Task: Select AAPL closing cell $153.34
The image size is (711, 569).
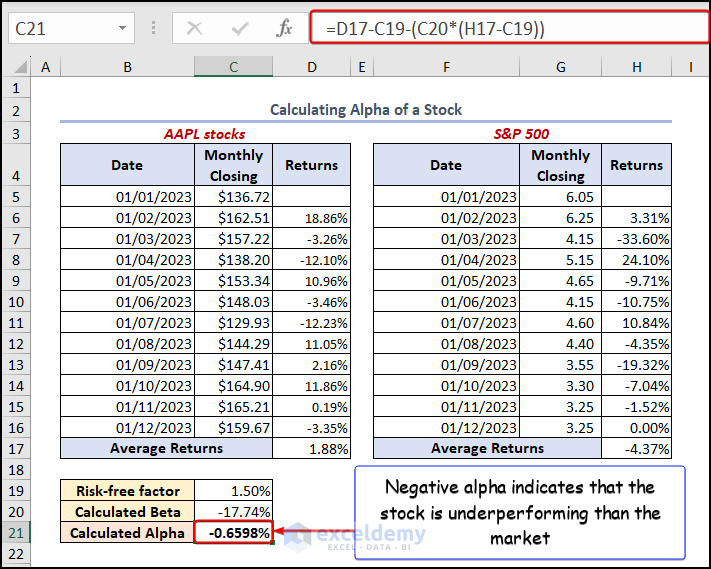Action: coord(234,281)
